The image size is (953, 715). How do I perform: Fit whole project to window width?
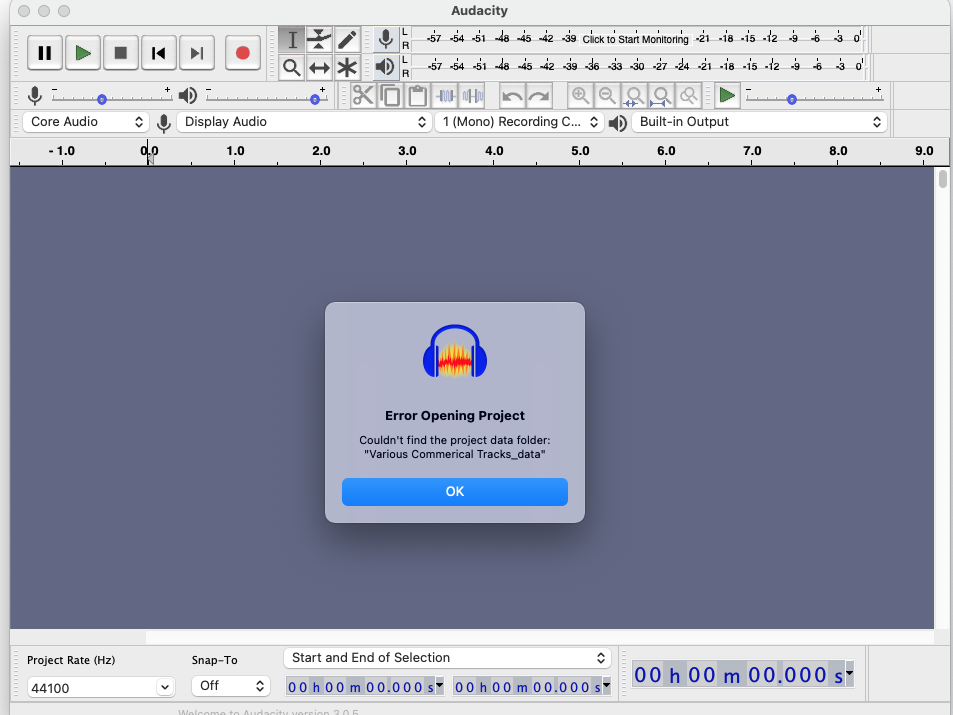(661, 95)
